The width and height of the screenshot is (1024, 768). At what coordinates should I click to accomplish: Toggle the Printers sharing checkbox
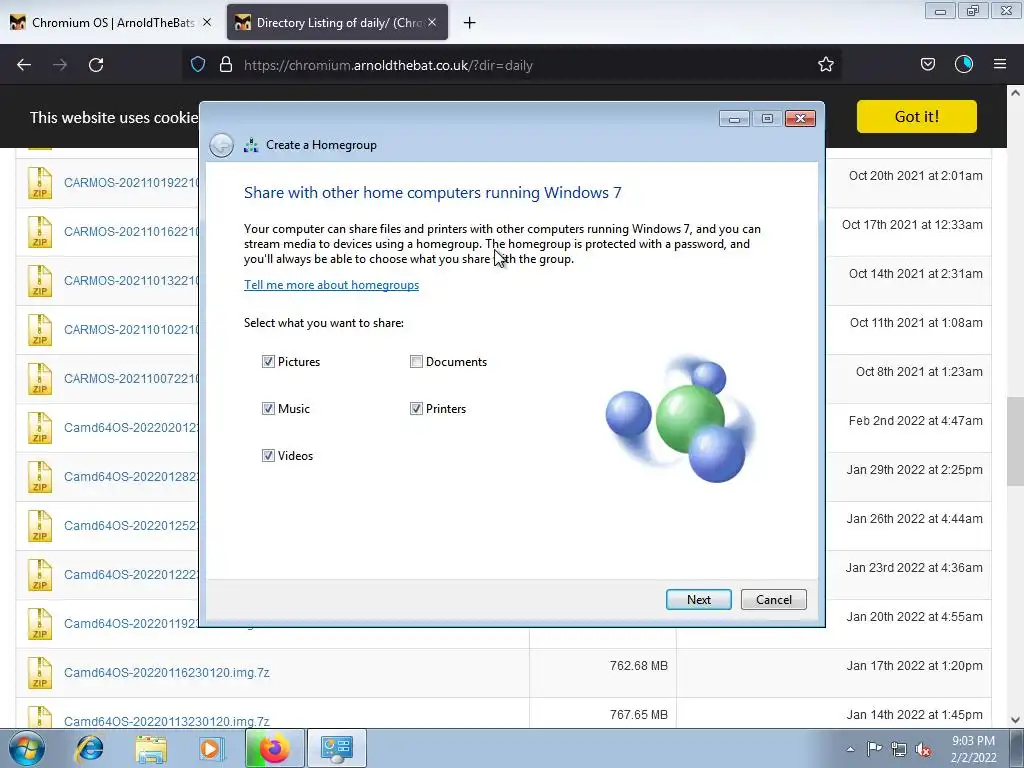click(416, 409)
